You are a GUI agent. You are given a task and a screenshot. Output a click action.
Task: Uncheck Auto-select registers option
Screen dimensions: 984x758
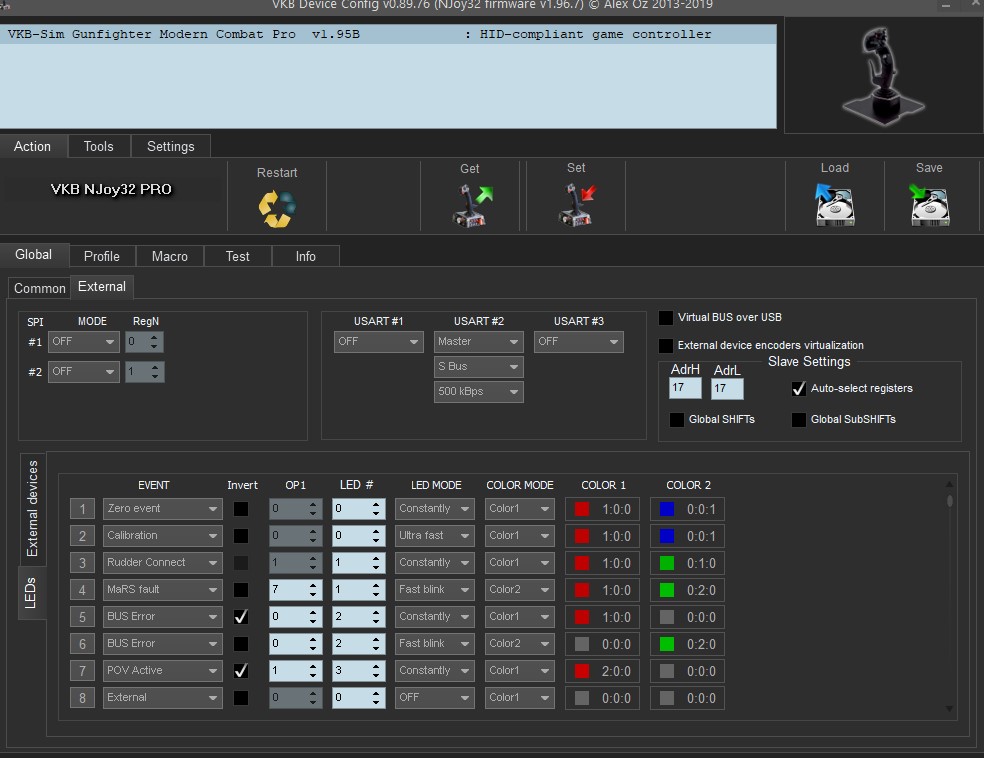click(x=799, y=388)
